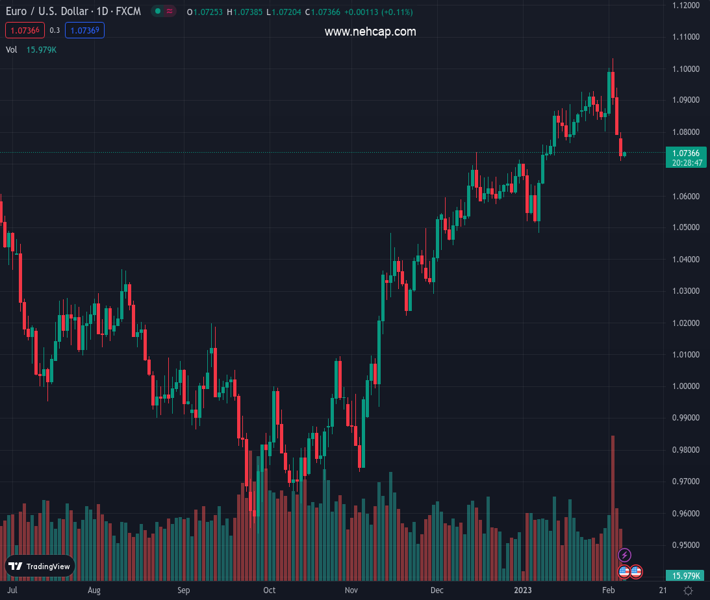Click the 1.10000 level on price scale
Viewport: 710px width, 600px height.
pyautogui.click(x=685, y=69)
